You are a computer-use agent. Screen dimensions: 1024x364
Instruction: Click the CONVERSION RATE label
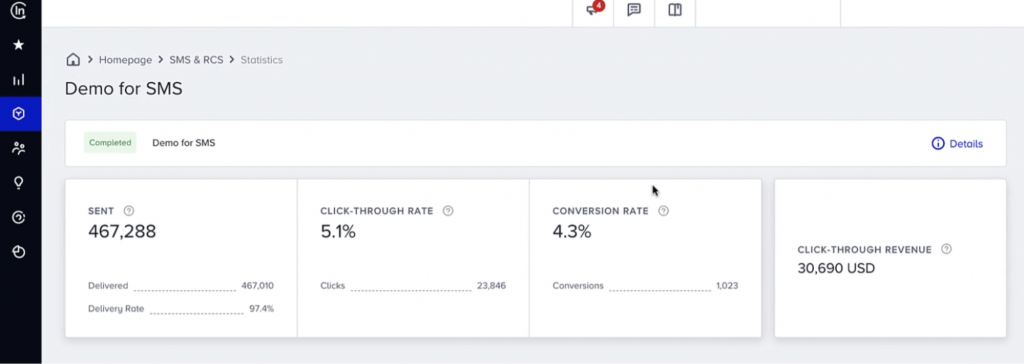tap(600, 211)
